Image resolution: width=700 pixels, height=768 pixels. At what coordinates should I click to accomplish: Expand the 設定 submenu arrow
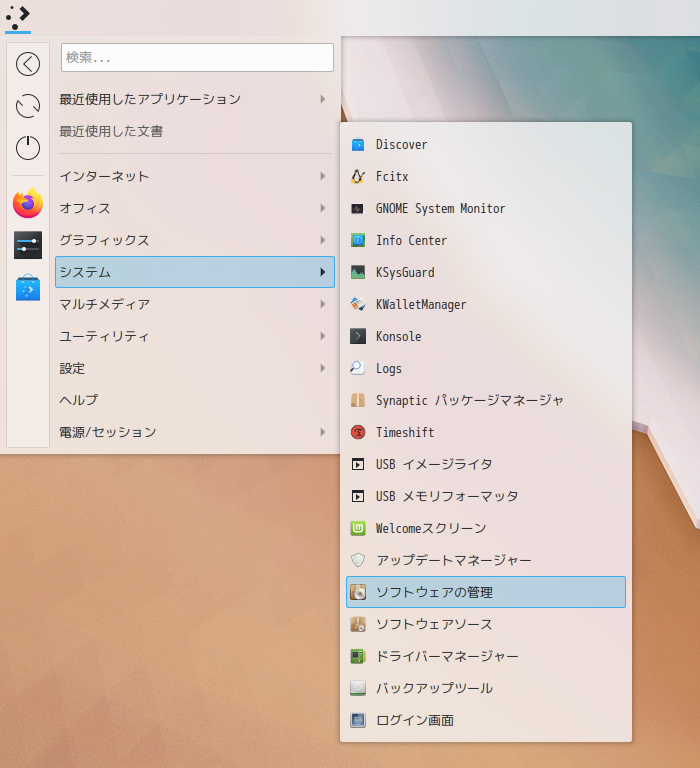click(322, 368)
